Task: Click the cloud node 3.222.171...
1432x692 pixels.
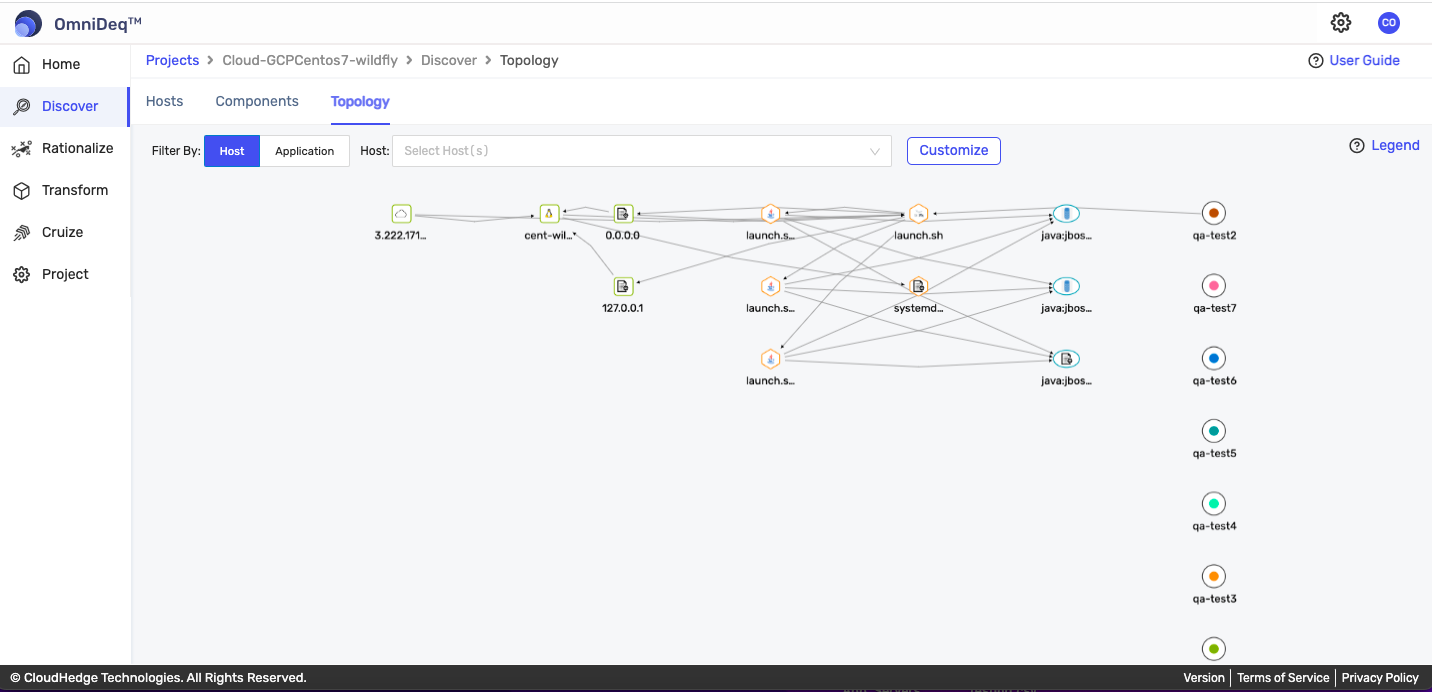Action: tap(401, 213)
